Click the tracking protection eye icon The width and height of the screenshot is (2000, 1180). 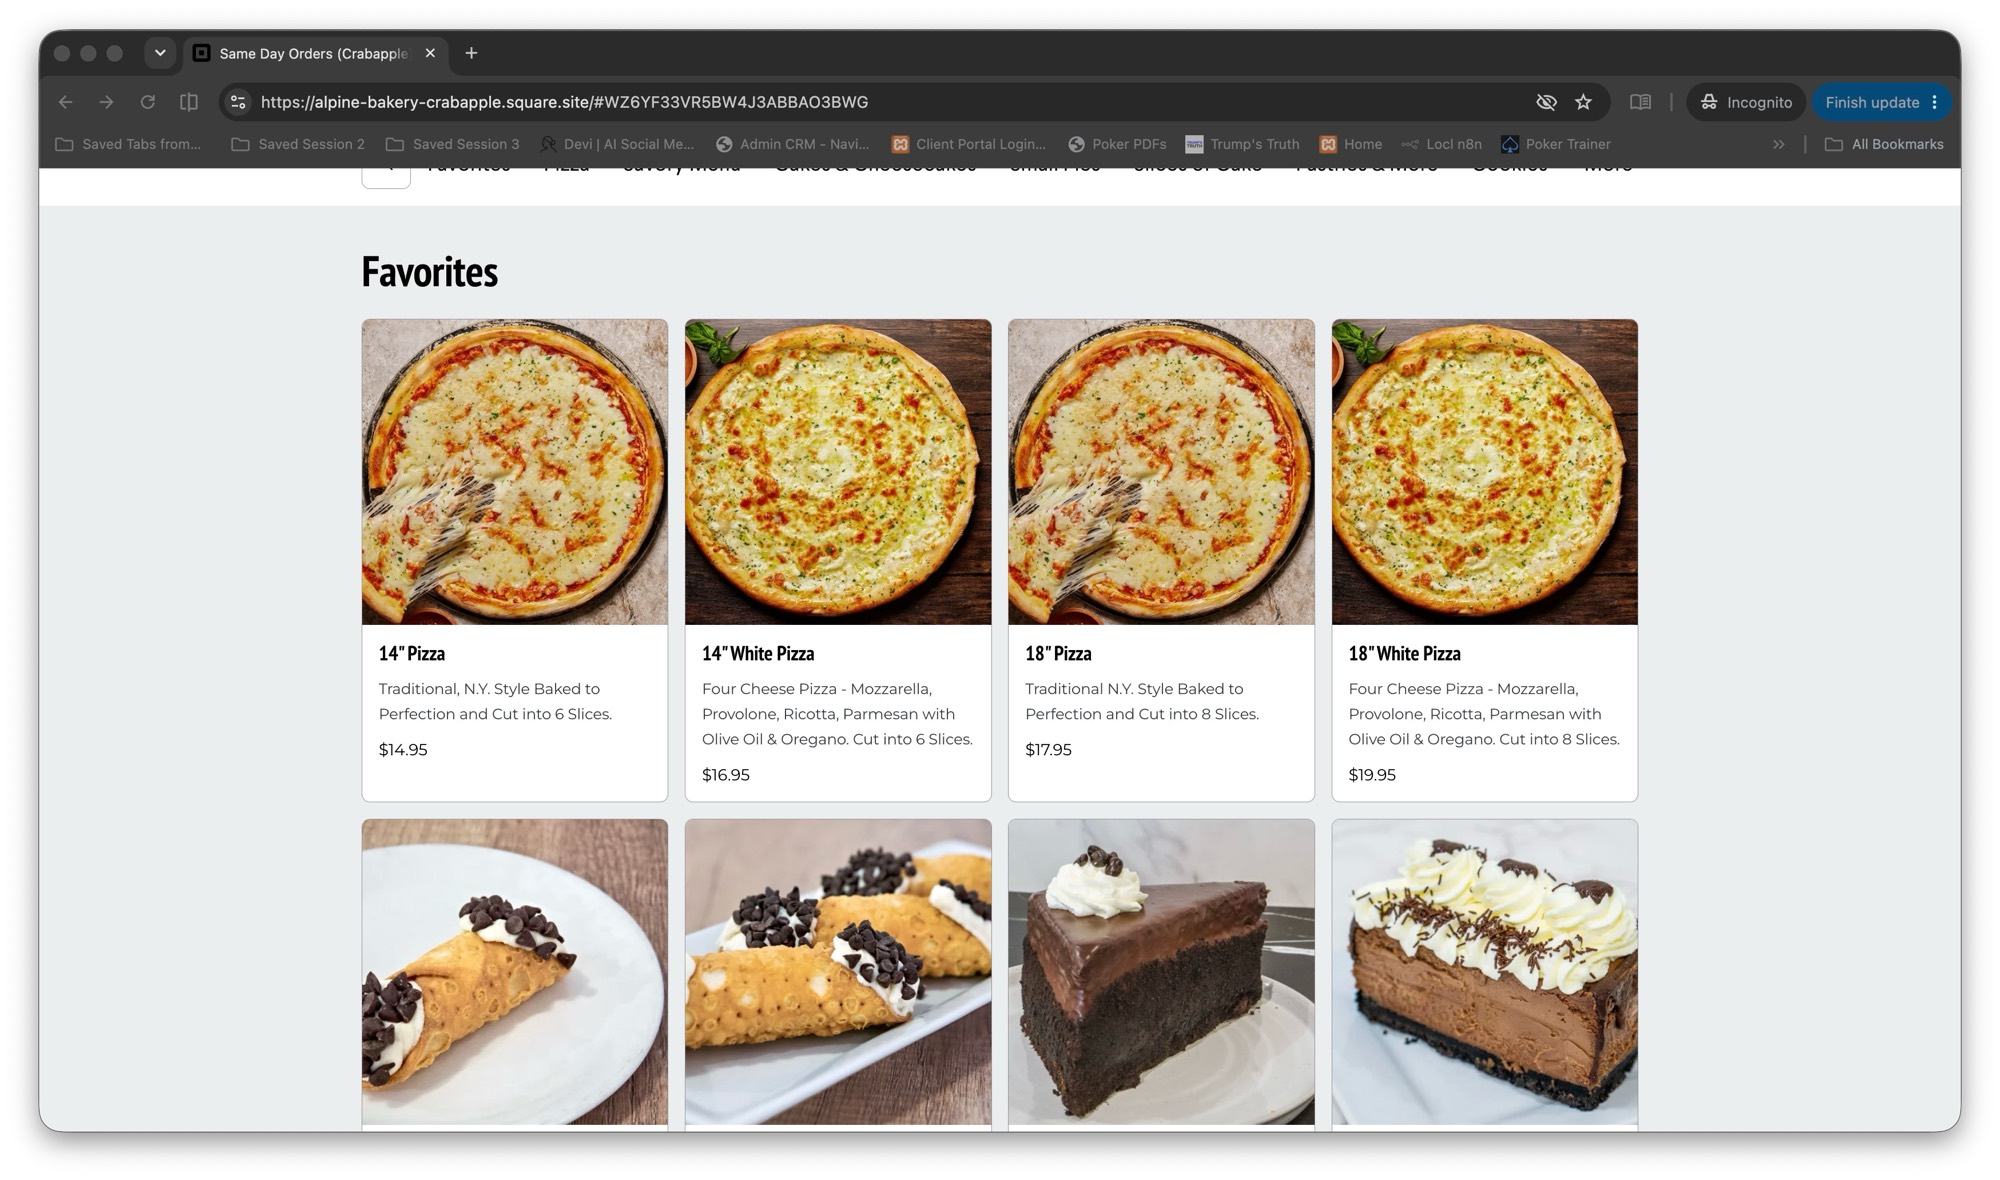point(1546,102)
